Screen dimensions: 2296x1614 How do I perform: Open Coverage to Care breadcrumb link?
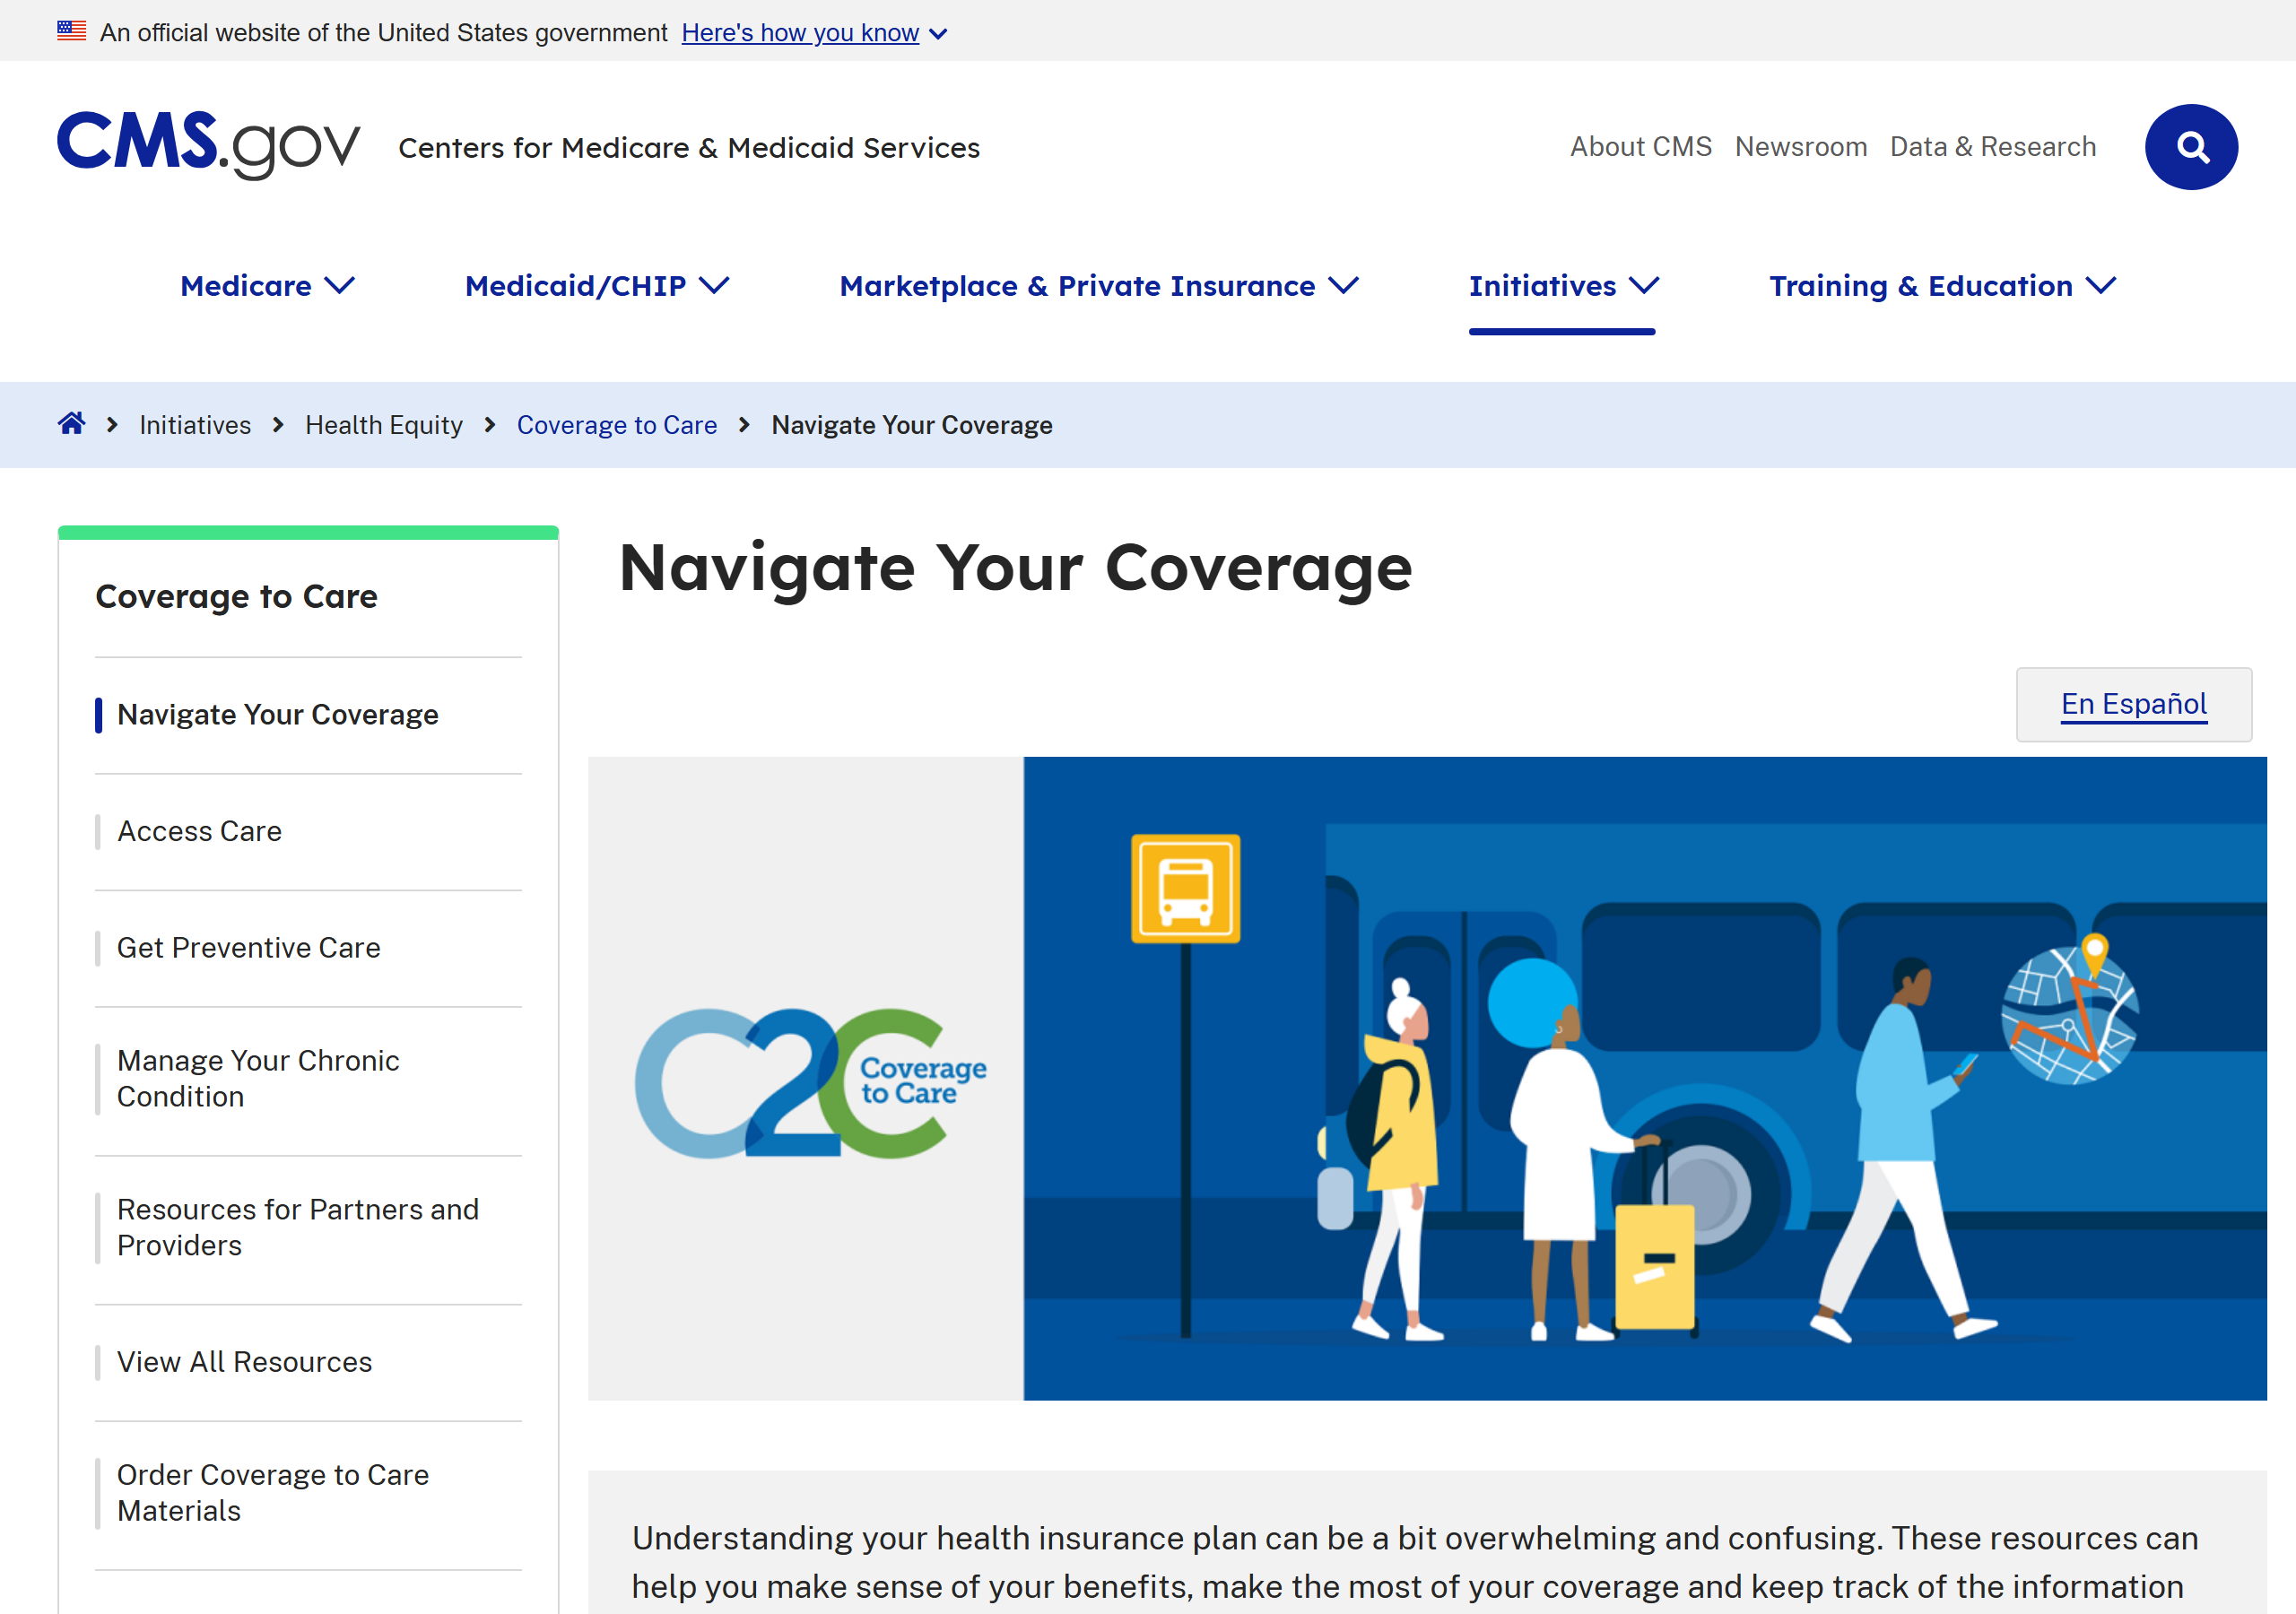(616, 425)
